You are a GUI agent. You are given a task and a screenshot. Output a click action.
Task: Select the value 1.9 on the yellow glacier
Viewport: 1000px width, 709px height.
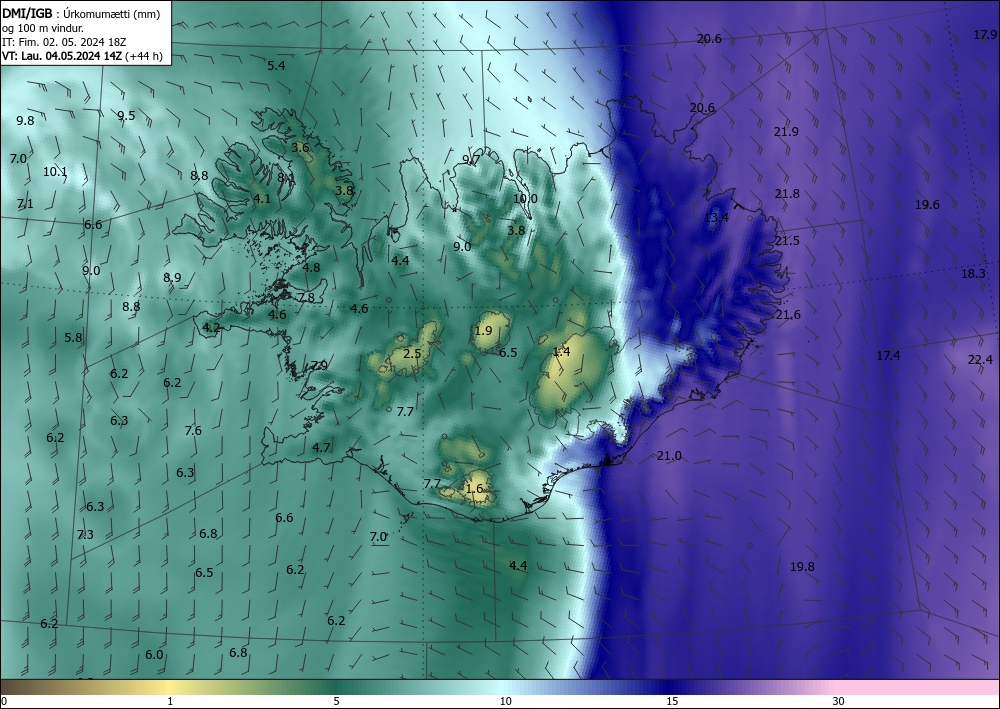point(484,330)
